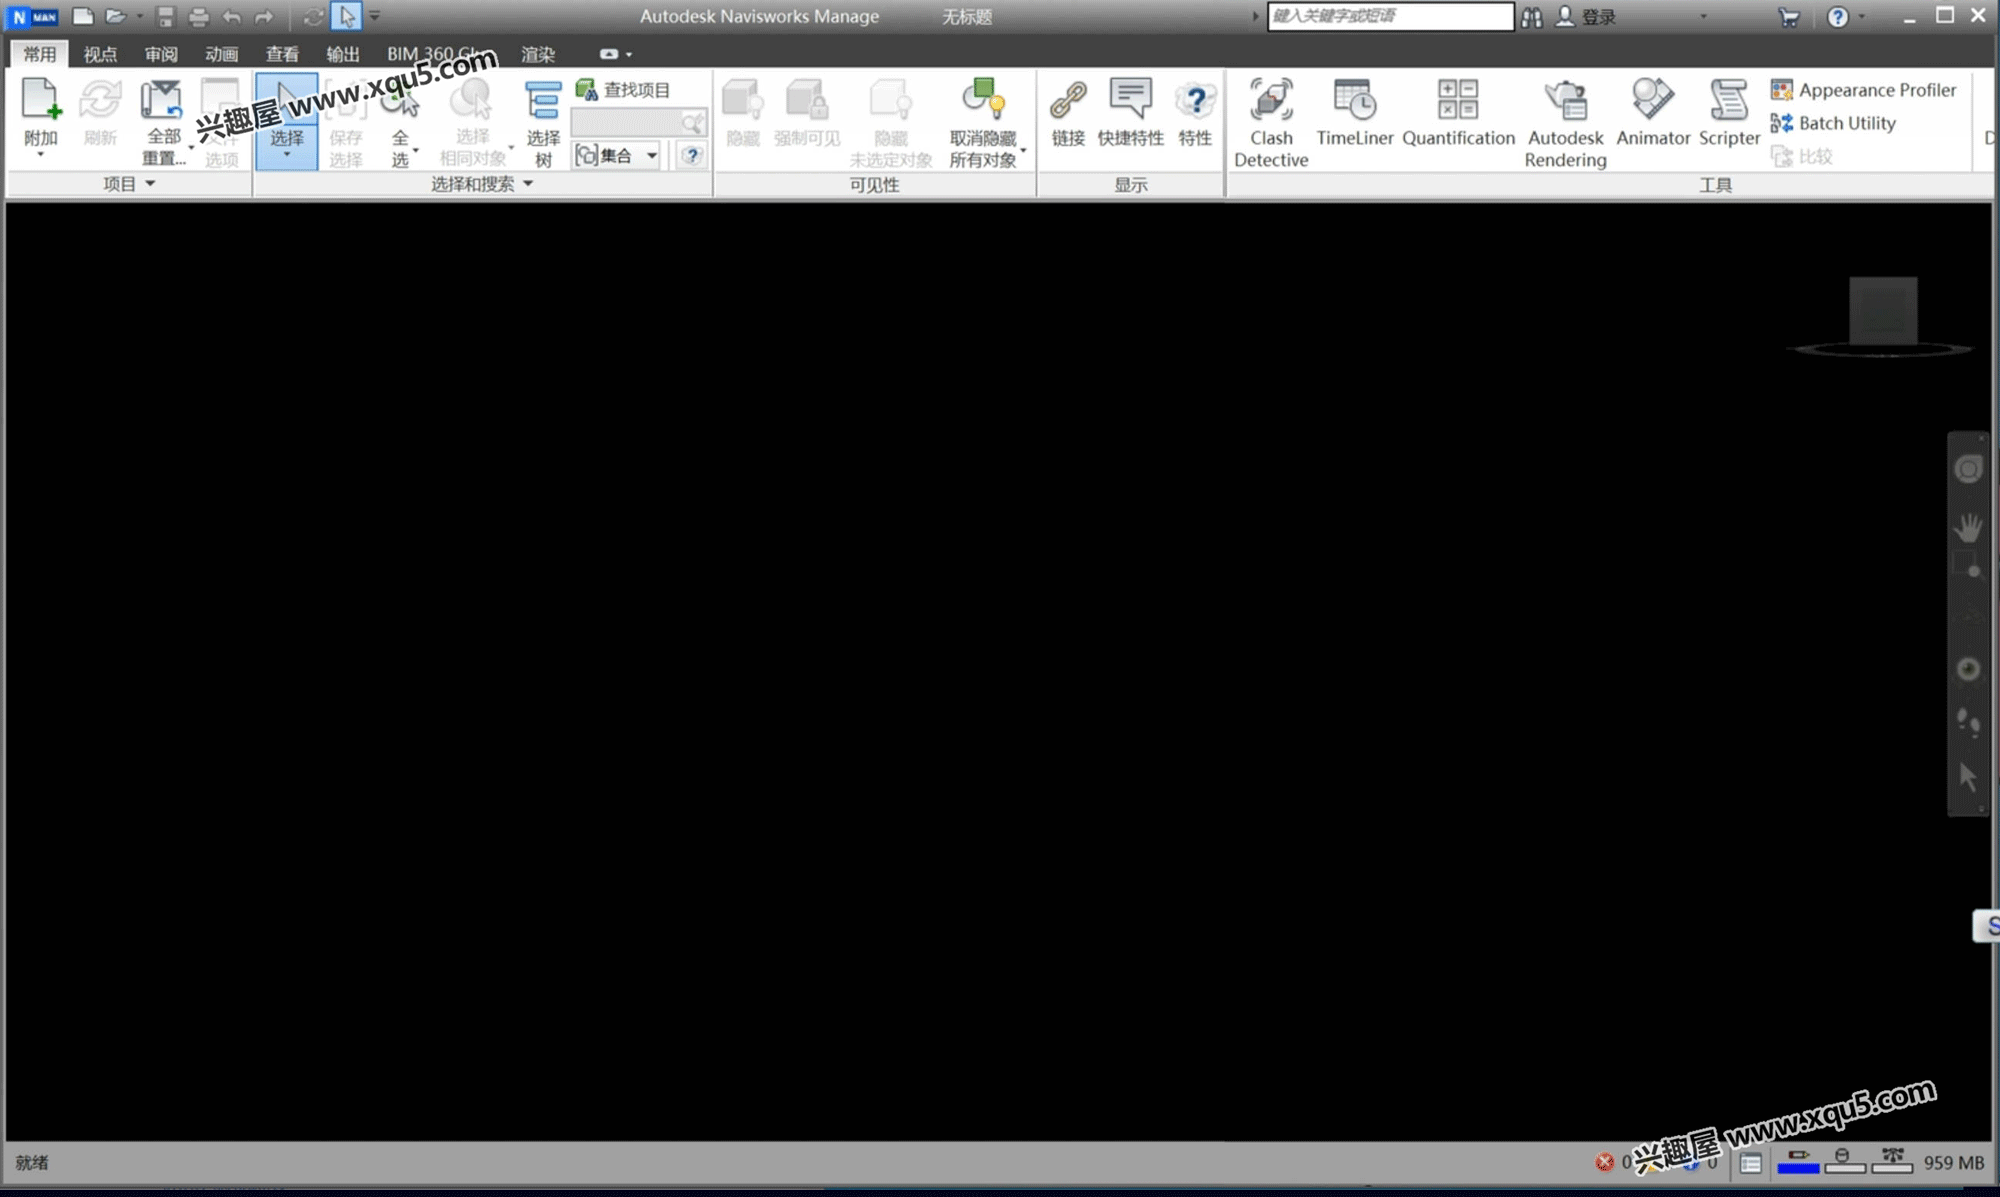Open the Clash Detective tool
The image size is (2000, 1197).
(1271, 122)
